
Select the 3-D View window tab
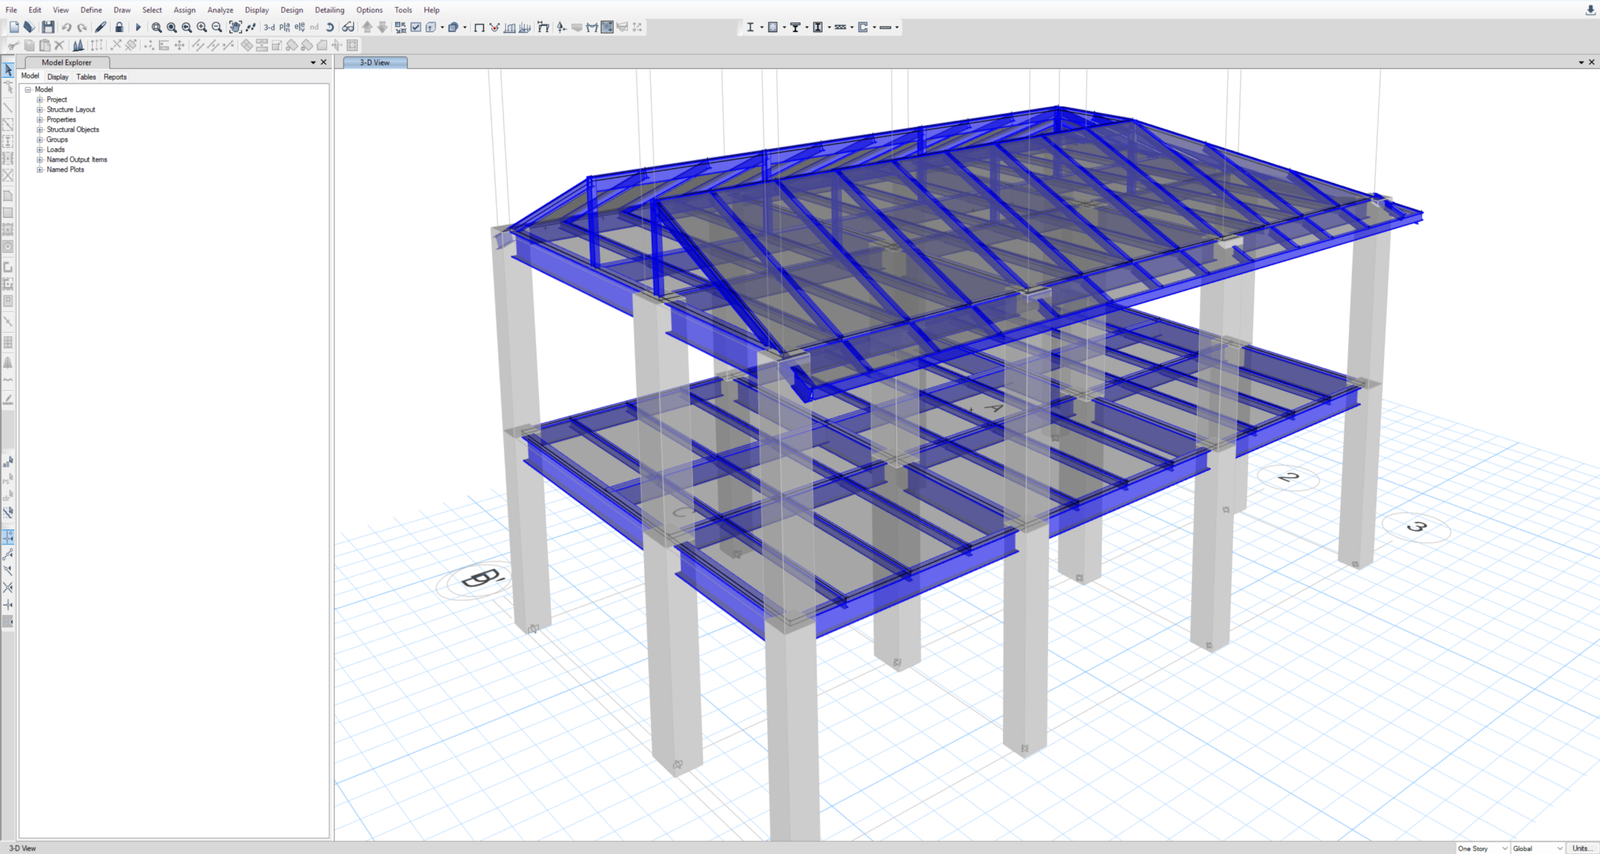(375, 62)
